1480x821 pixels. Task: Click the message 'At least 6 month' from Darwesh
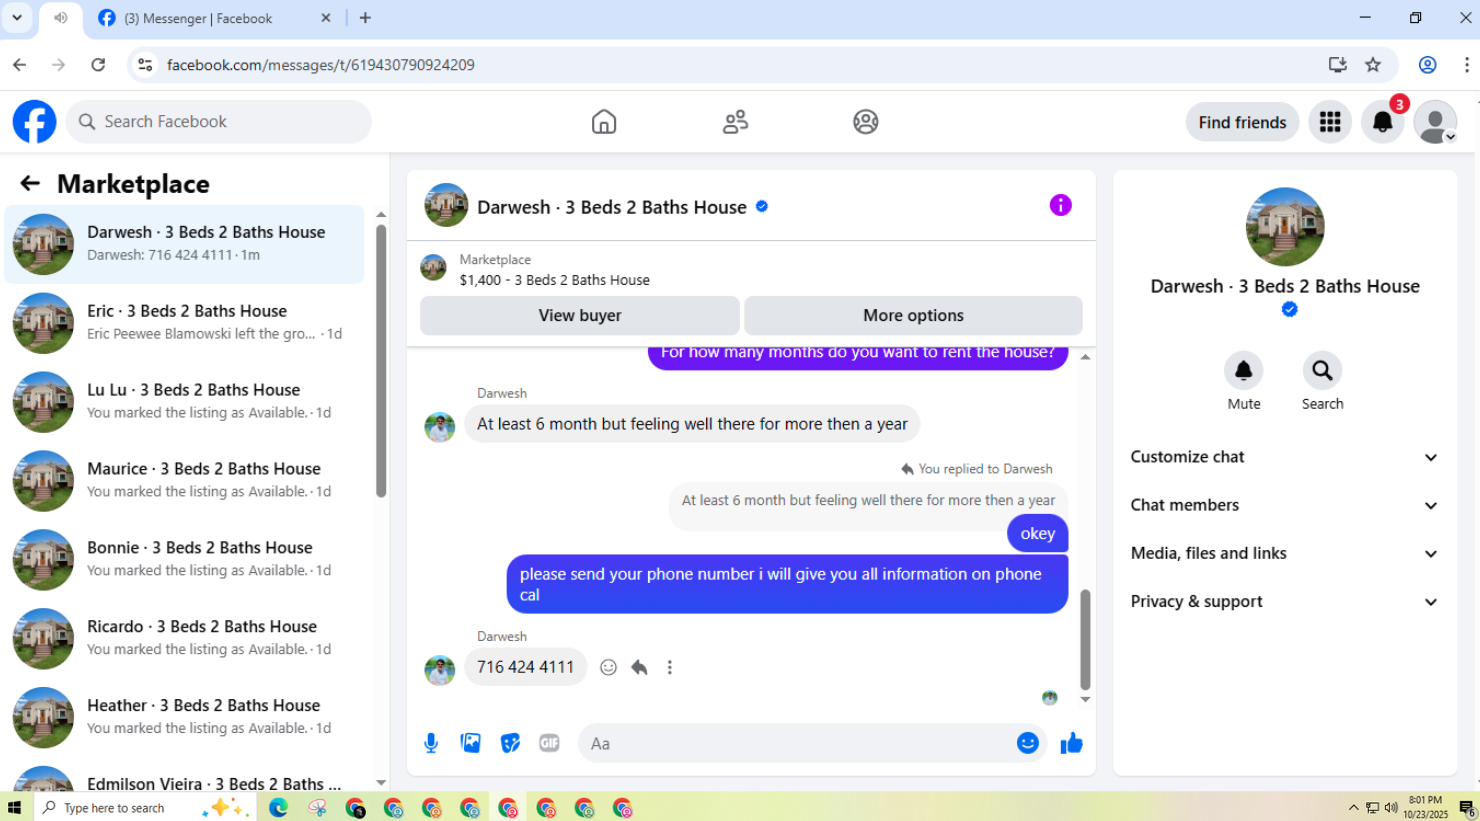point(692,424)
